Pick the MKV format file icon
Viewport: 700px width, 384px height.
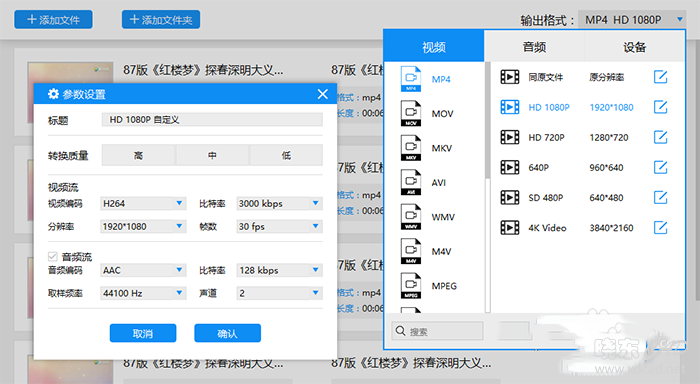[x=411, y=148]
